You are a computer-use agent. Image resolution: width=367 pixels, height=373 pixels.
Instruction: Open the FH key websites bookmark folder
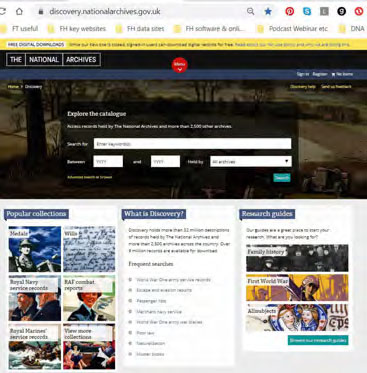pyautogui.click(x=77, y=29)
